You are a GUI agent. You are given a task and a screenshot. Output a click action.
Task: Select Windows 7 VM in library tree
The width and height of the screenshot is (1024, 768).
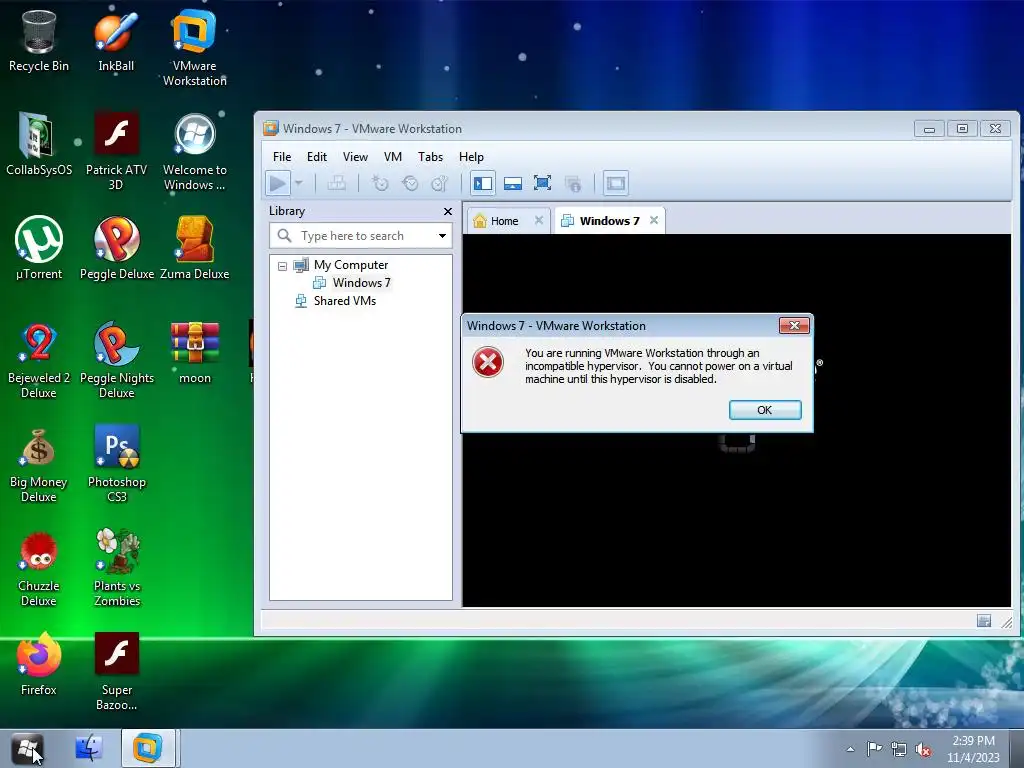tap(360, 283)
